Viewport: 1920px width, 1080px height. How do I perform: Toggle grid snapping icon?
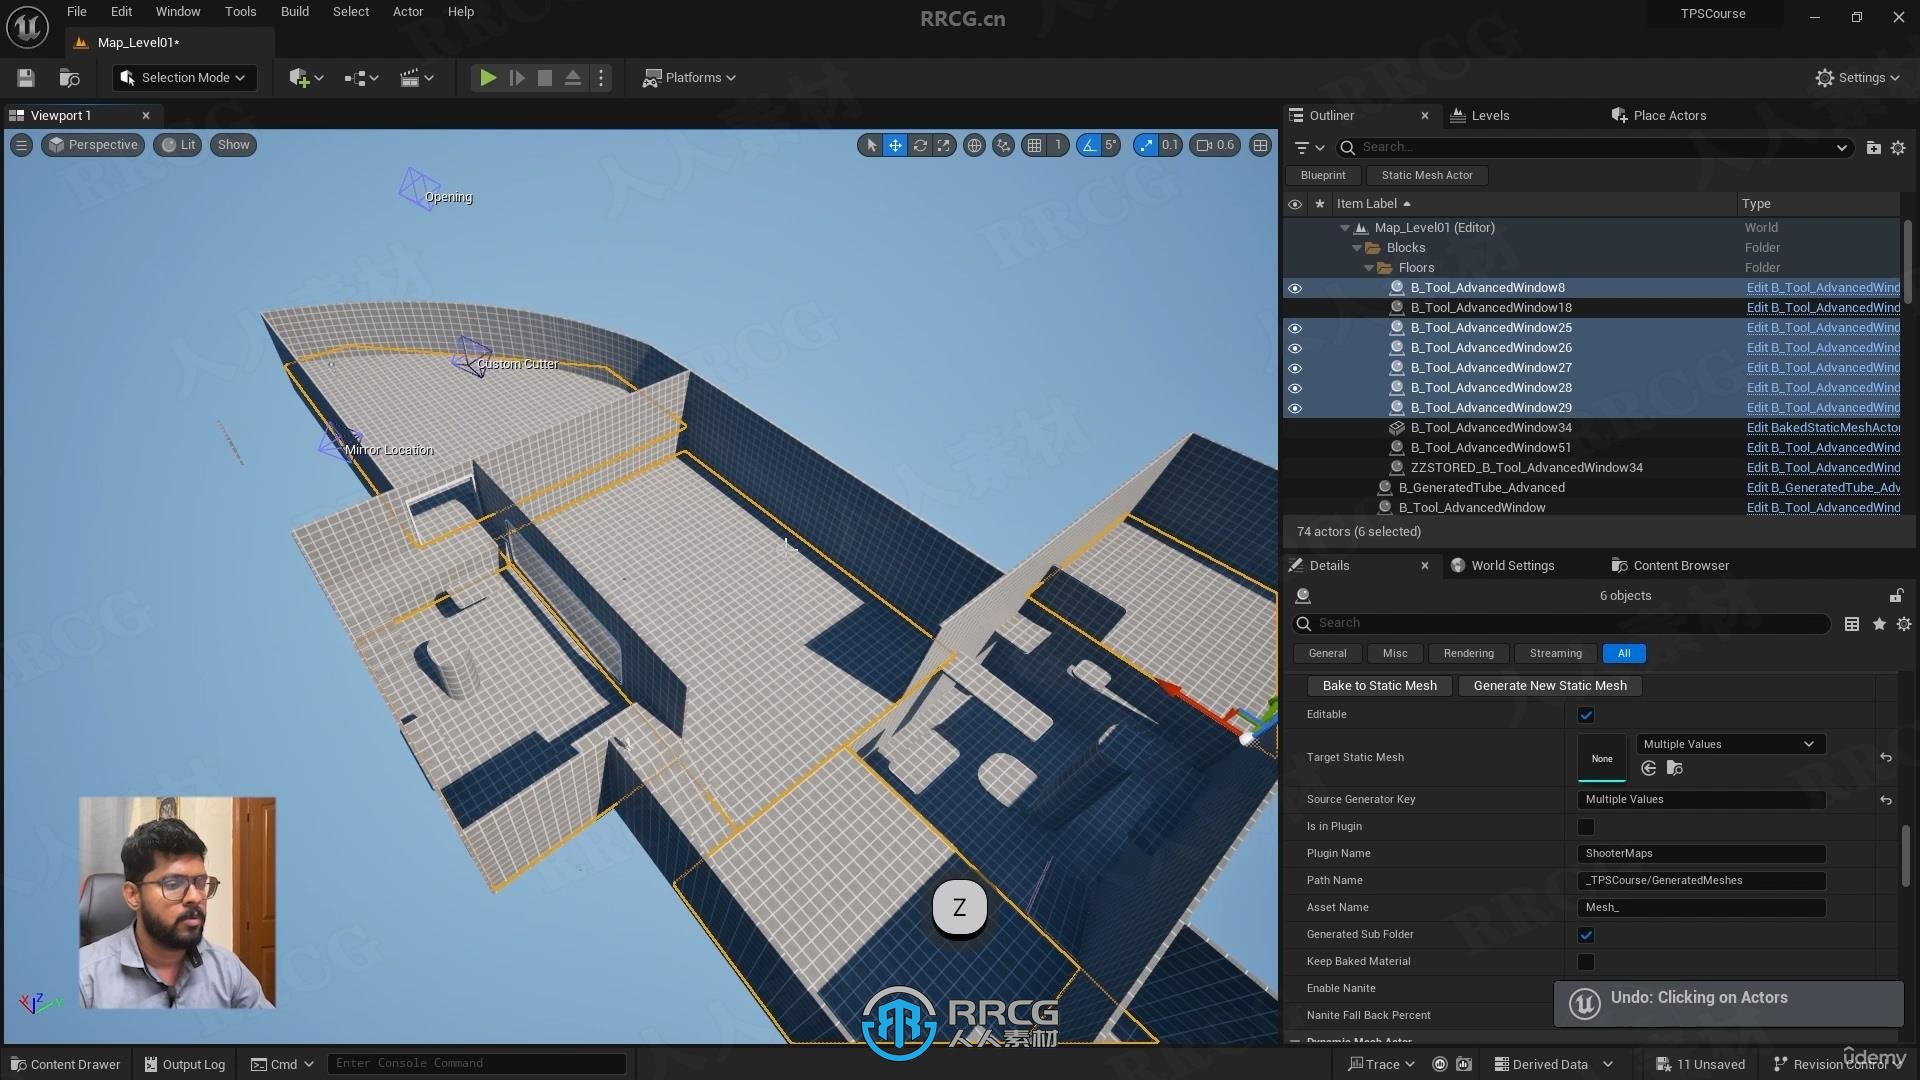(1035, 145)
